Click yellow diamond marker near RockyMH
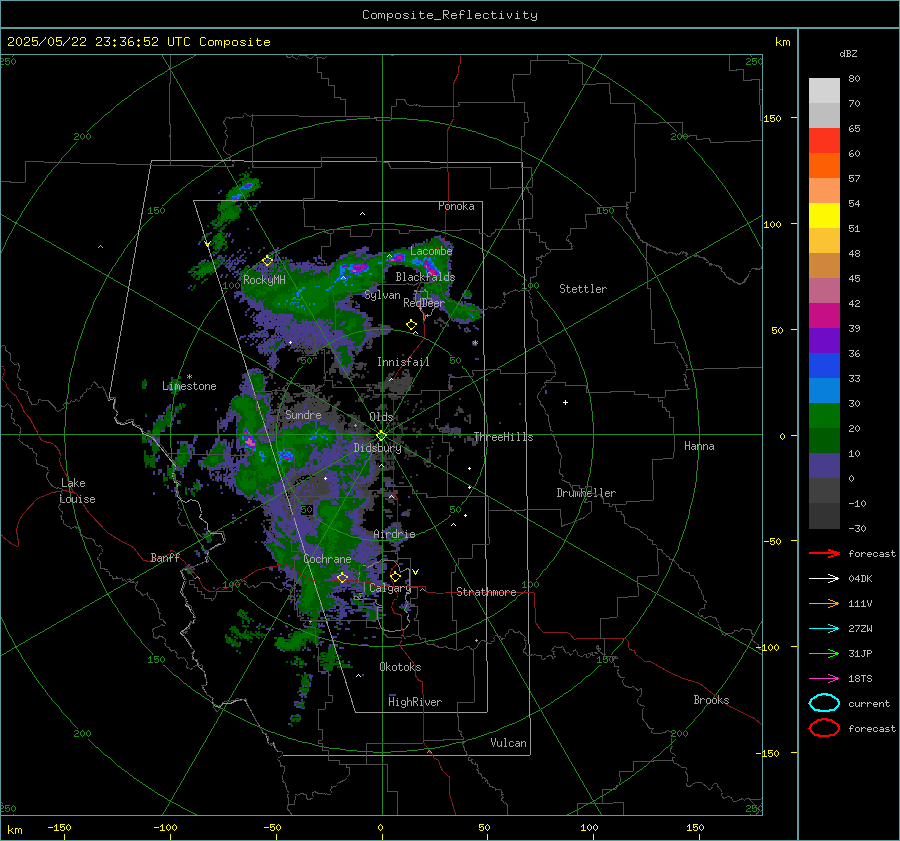Image resolution: width=900 pixels, height=841 pixels. (x=267, y=261)
